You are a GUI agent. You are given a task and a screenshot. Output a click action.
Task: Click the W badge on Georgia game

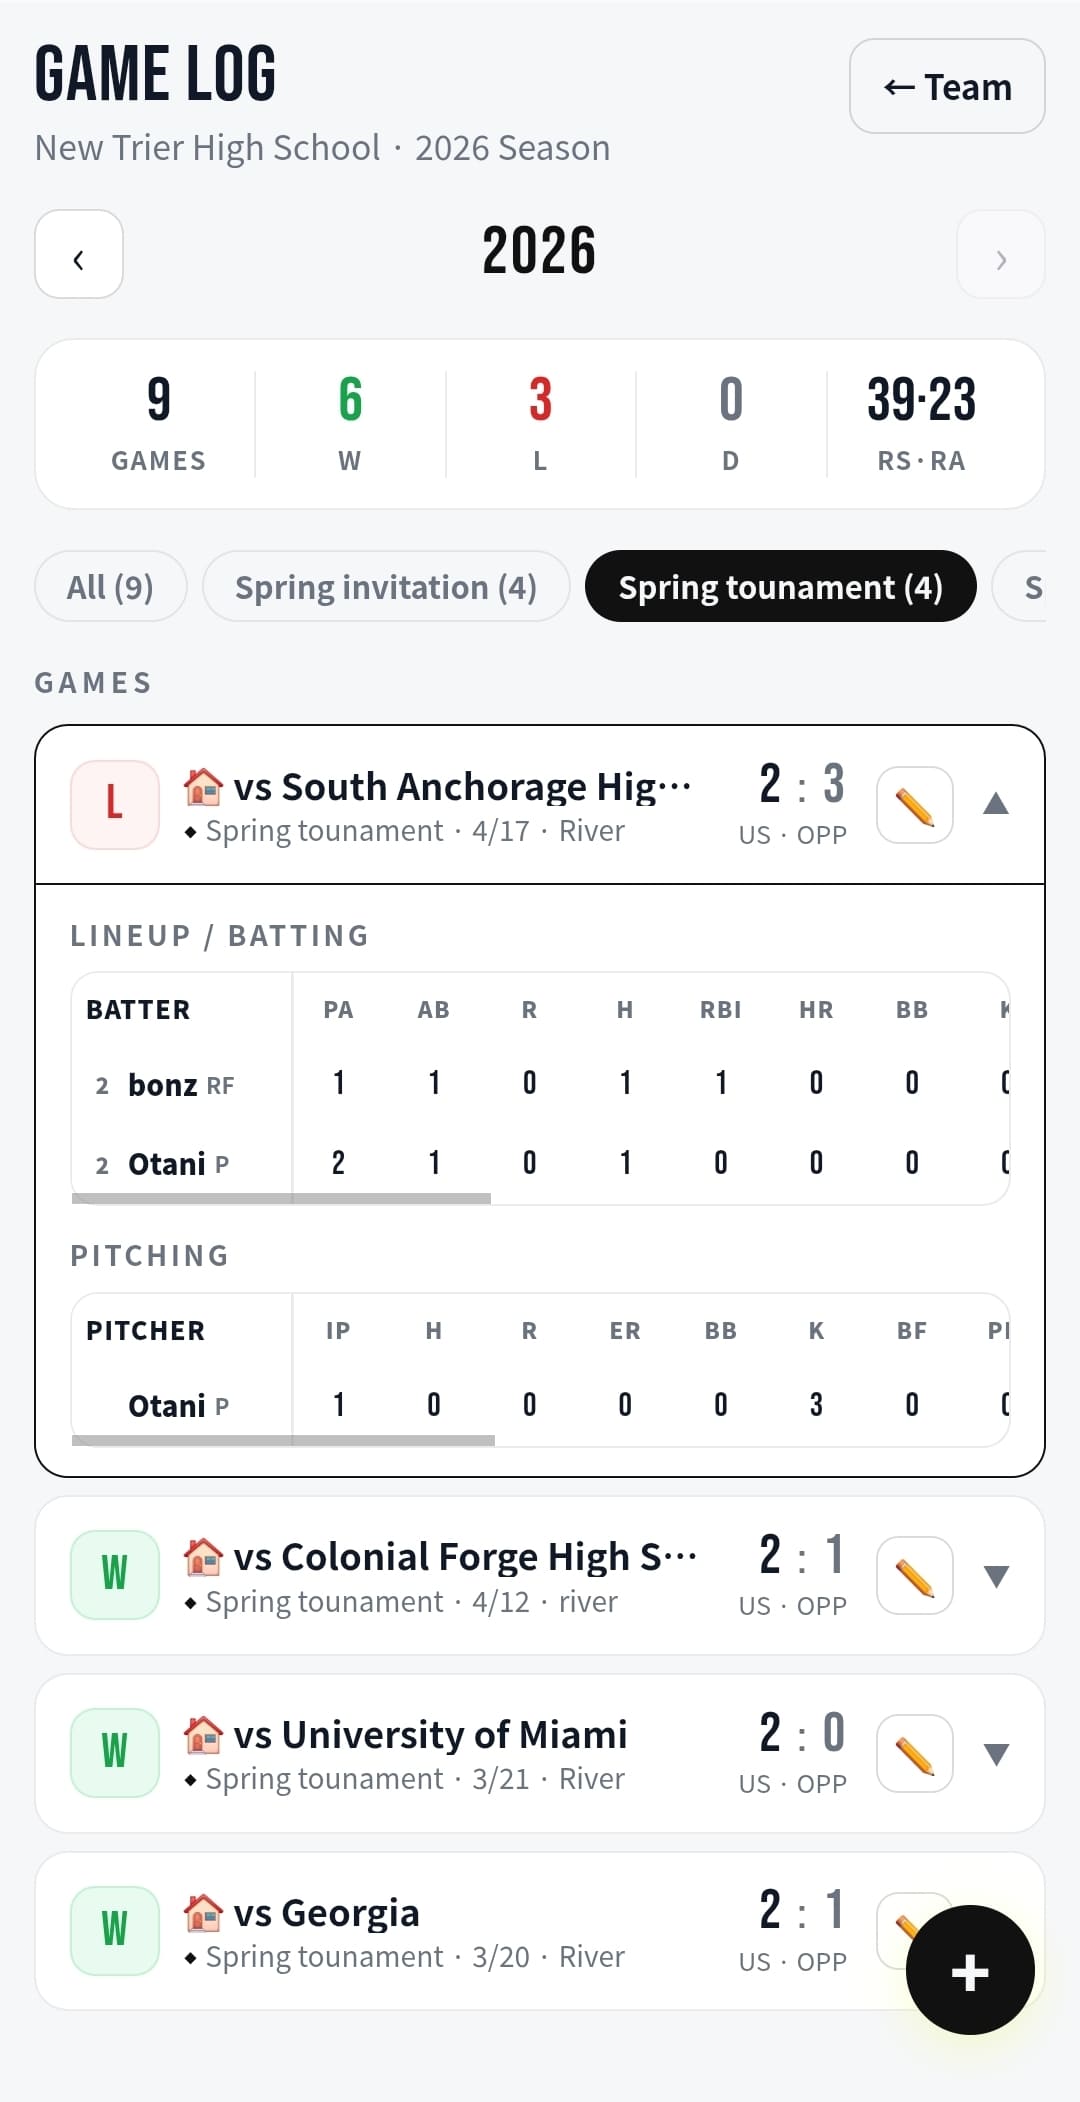tap(115, 1930)
